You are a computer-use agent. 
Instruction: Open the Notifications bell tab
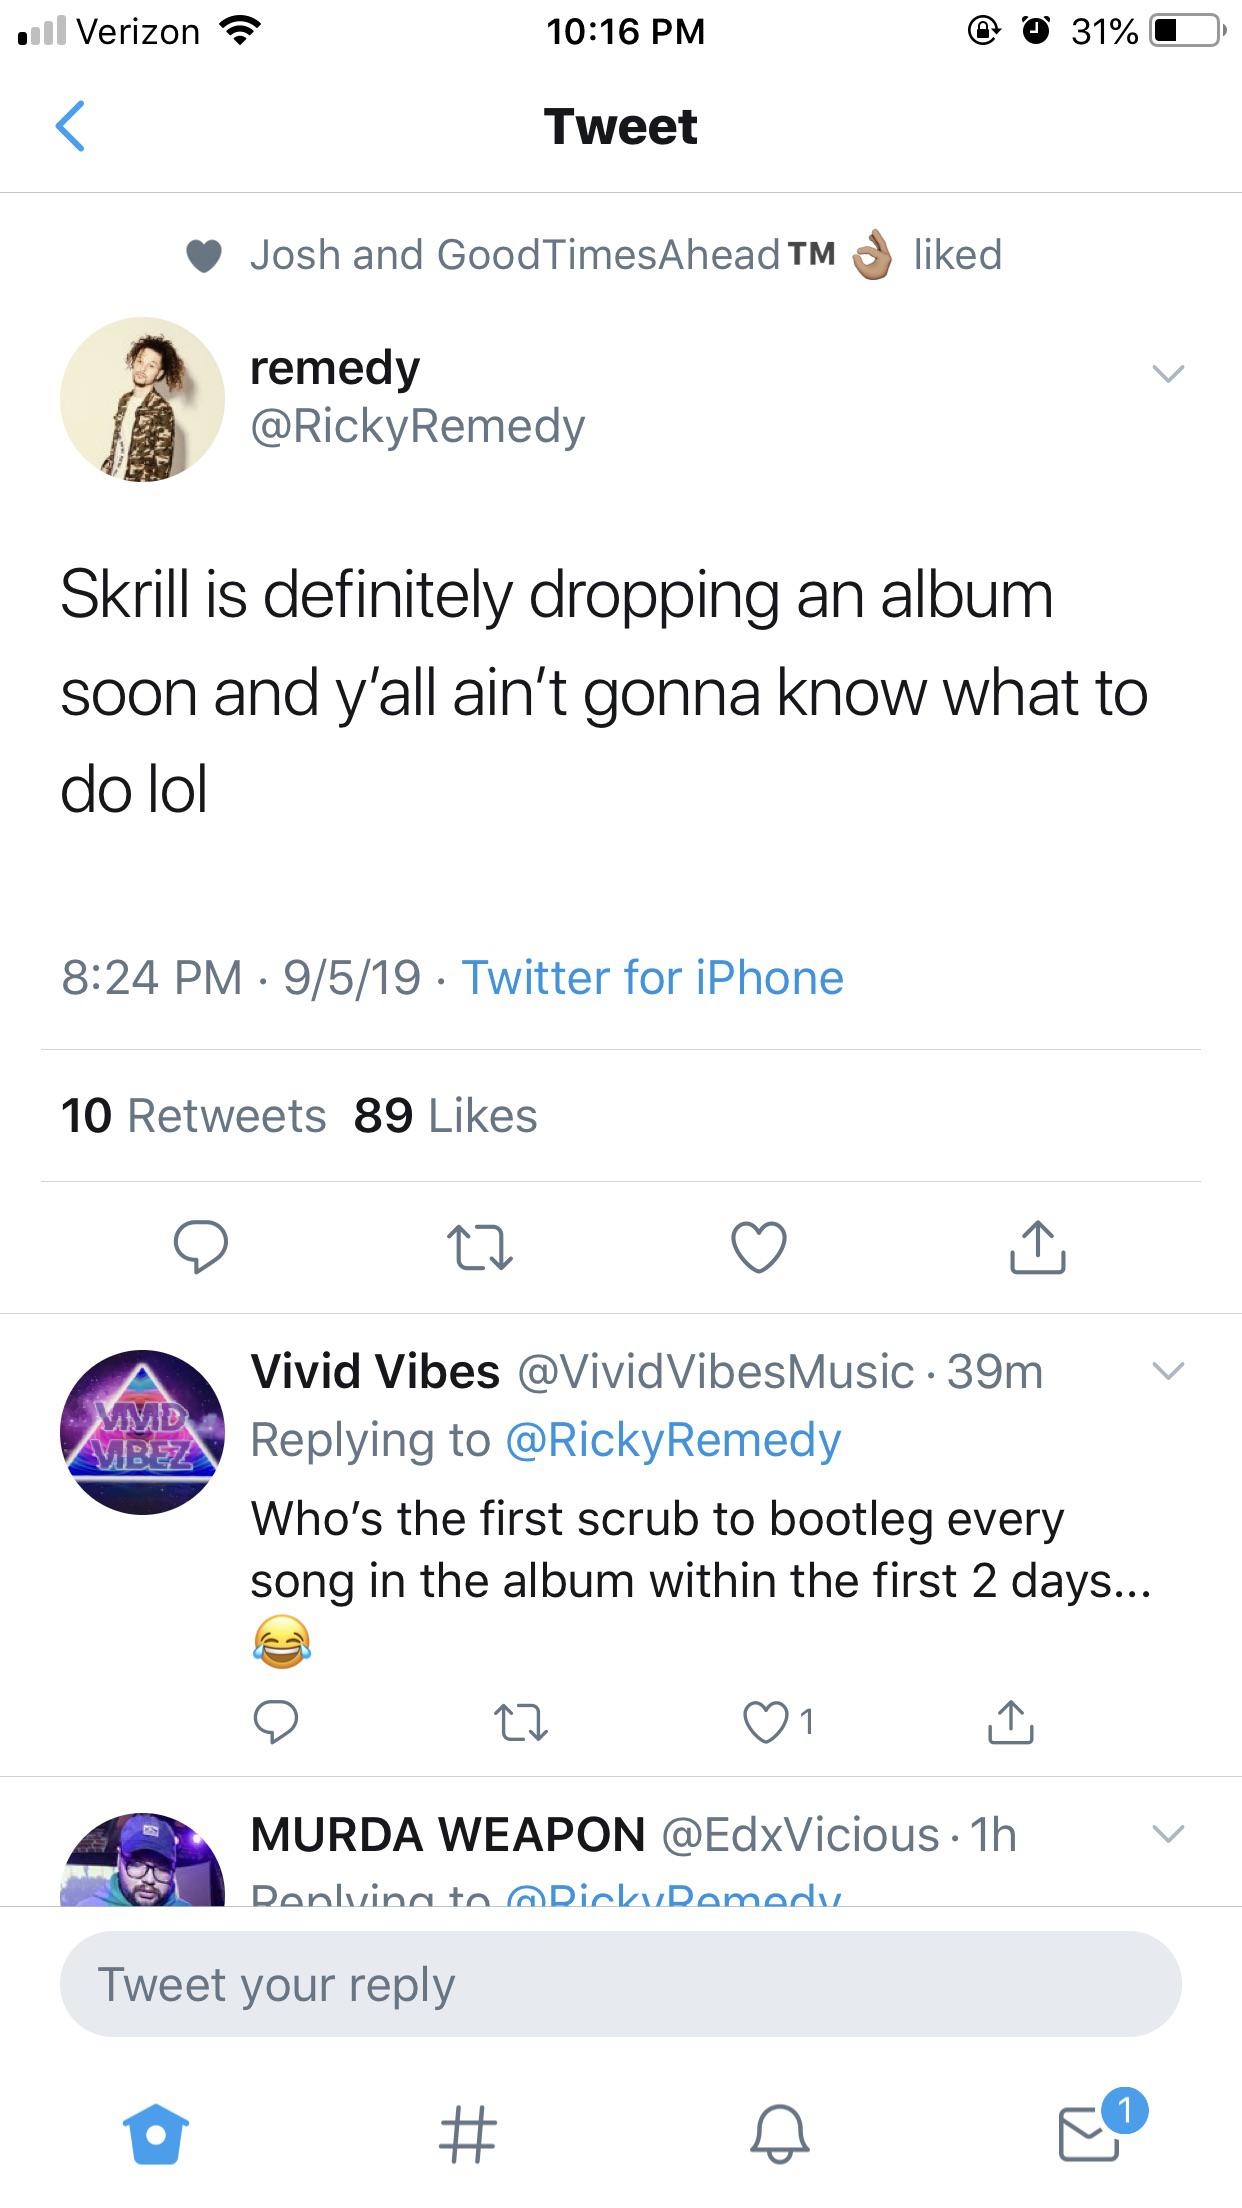(779, 2134)
